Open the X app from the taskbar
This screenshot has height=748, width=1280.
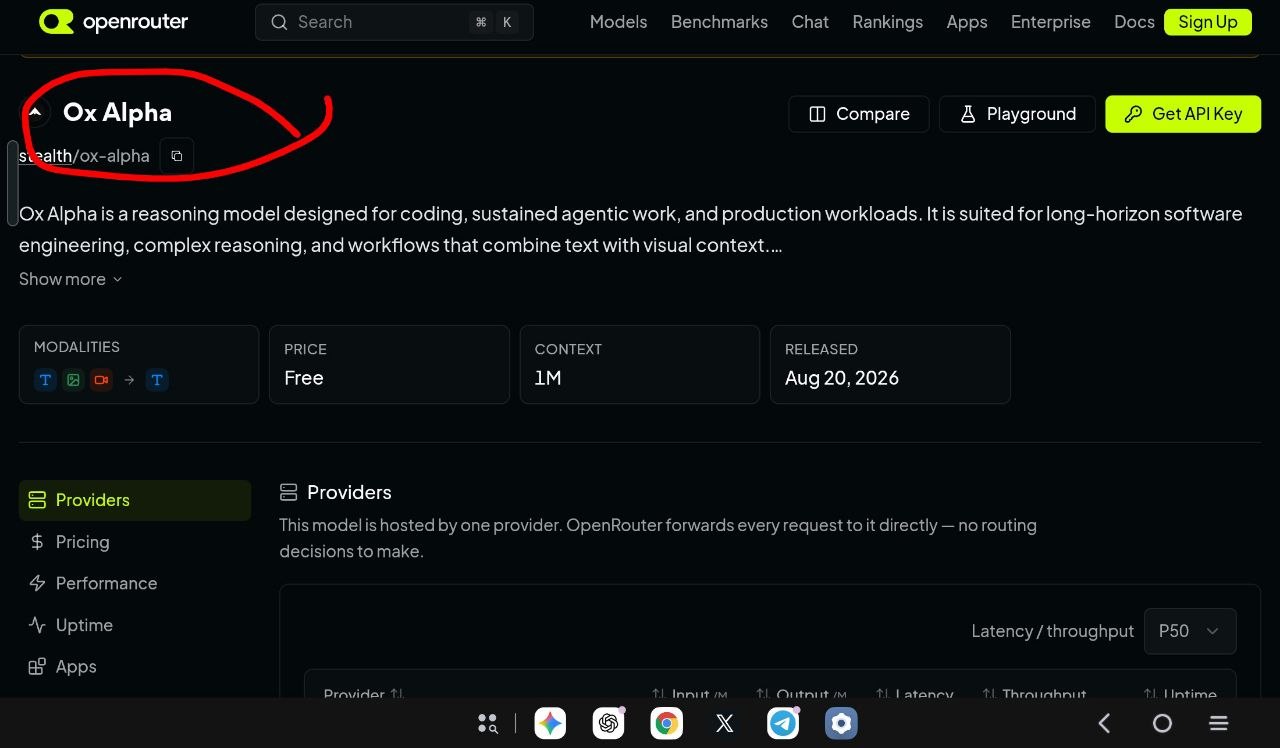tap(725, 723)
